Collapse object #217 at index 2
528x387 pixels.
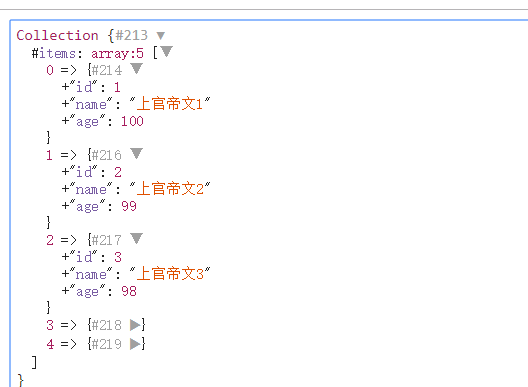(x=137, y=238)
